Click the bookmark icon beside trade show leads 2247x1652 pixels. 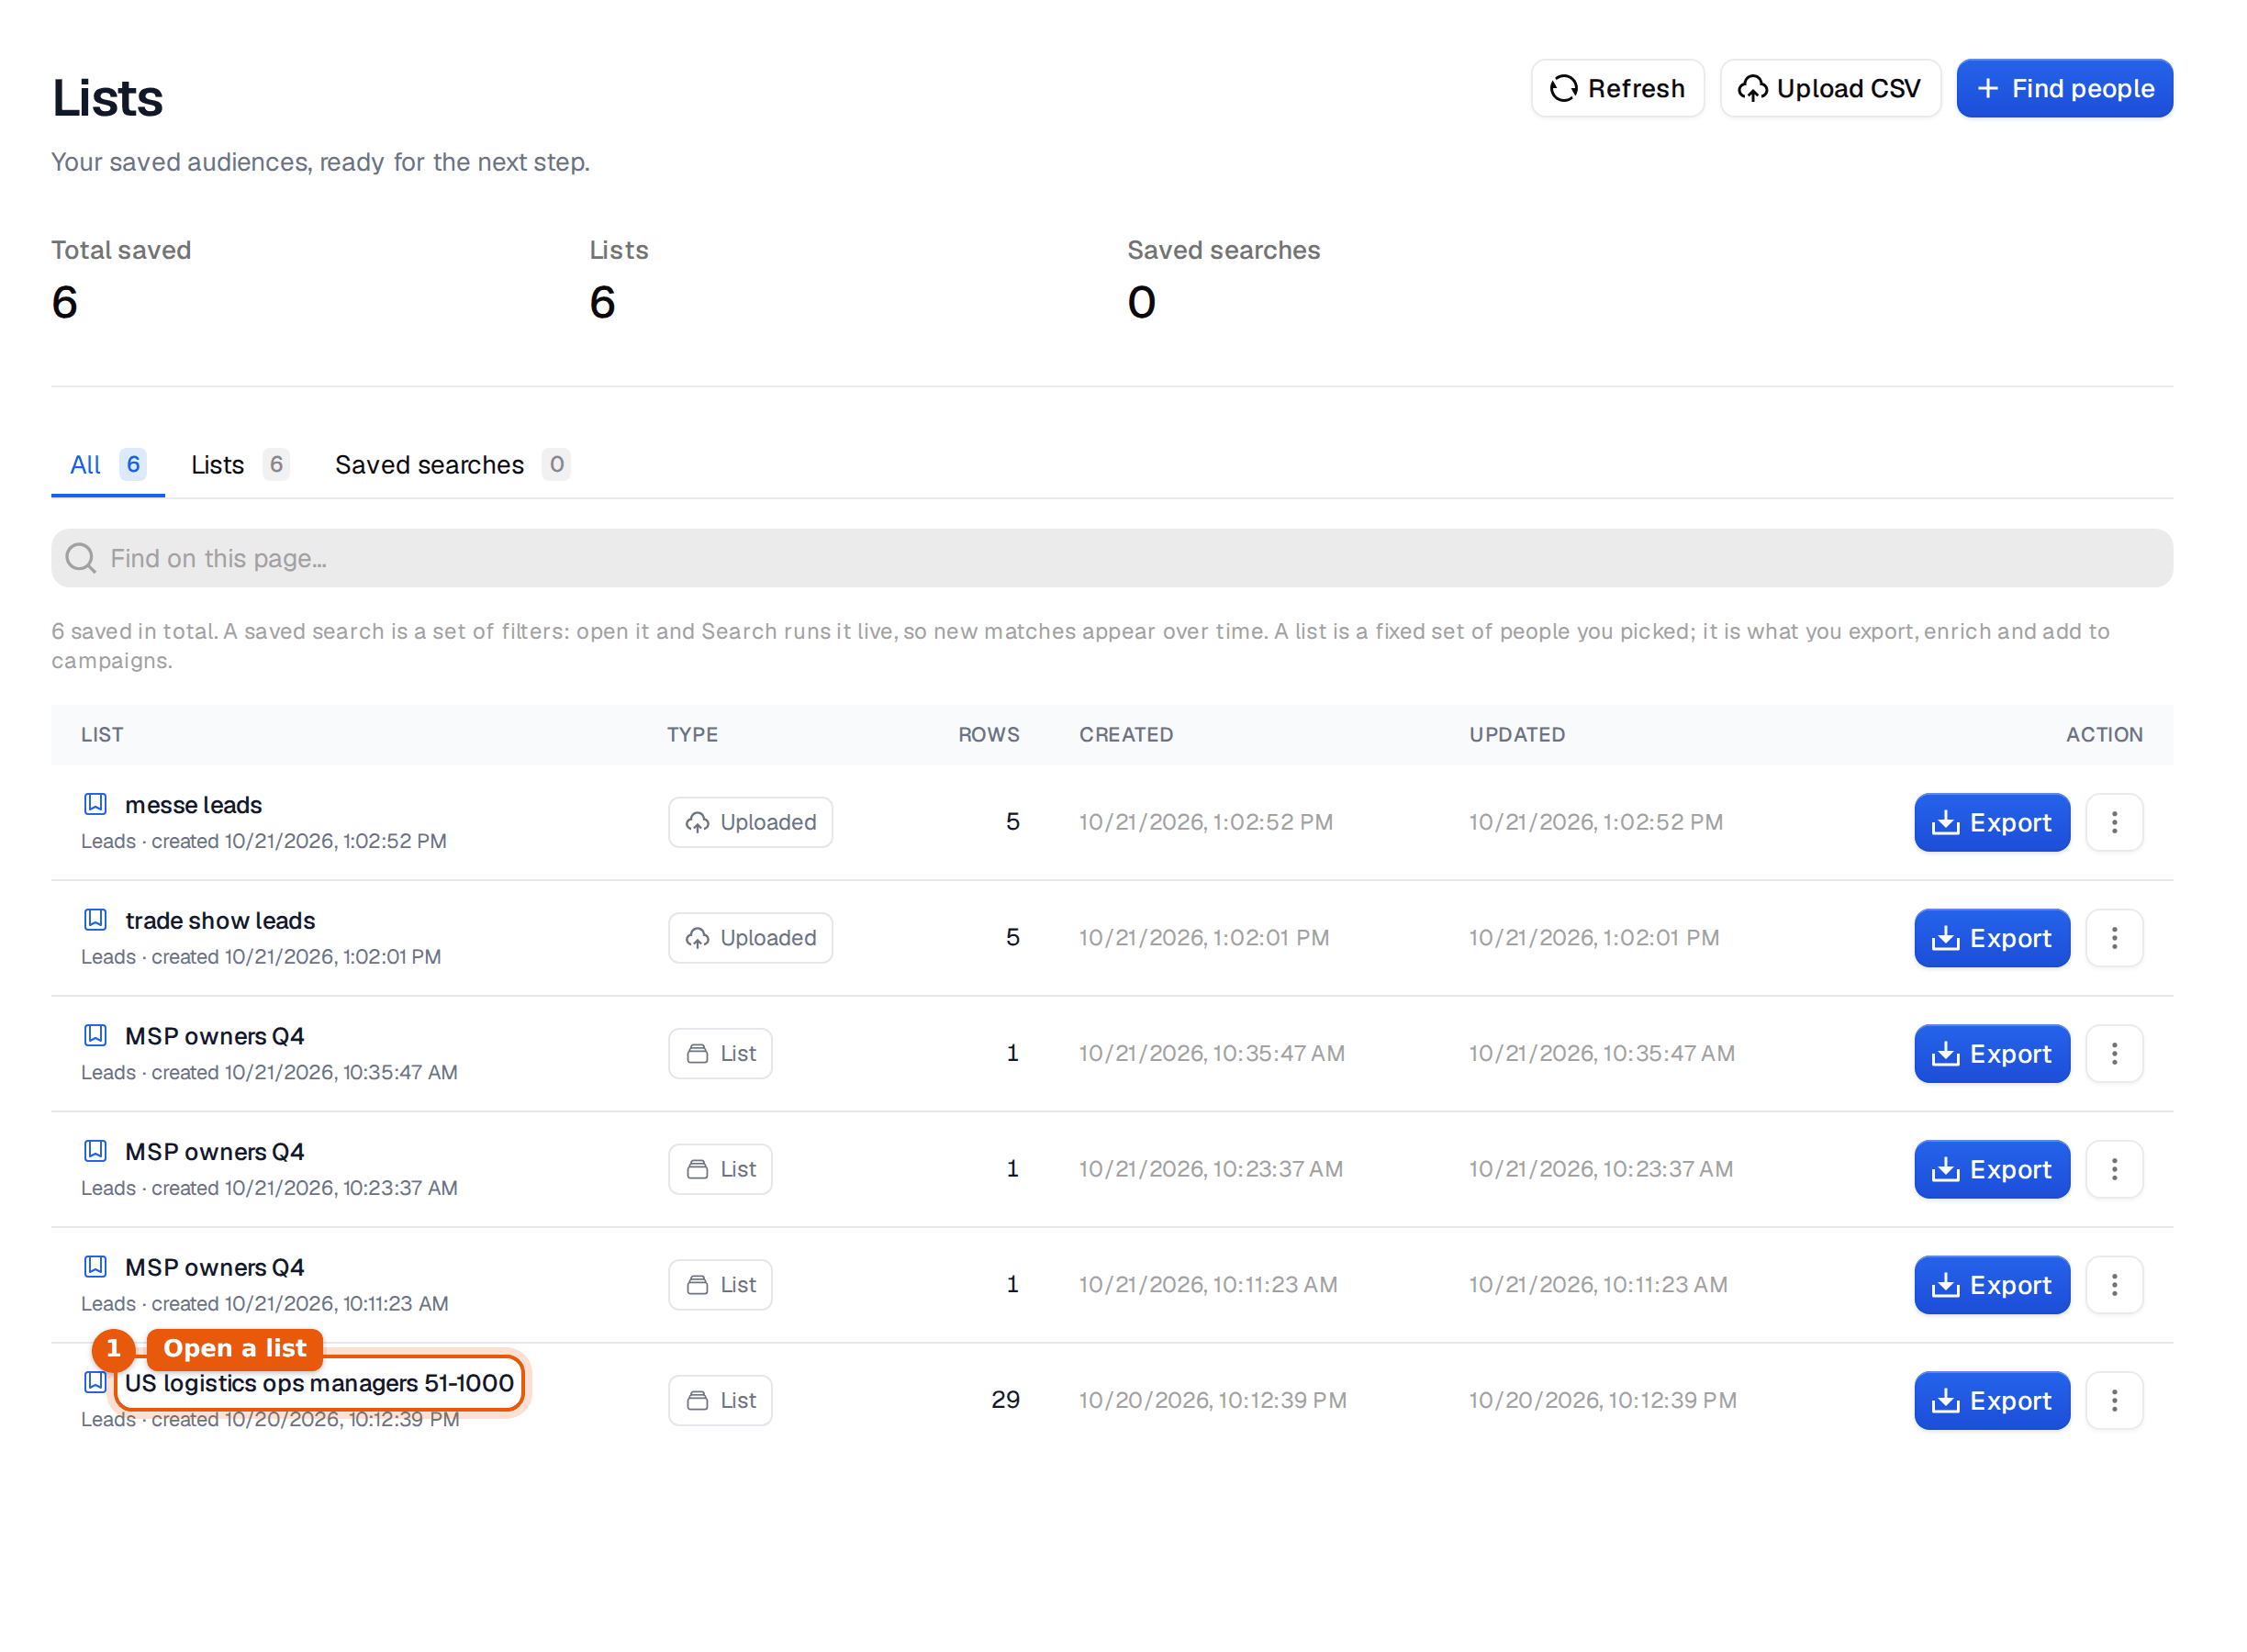coord(95,919)
